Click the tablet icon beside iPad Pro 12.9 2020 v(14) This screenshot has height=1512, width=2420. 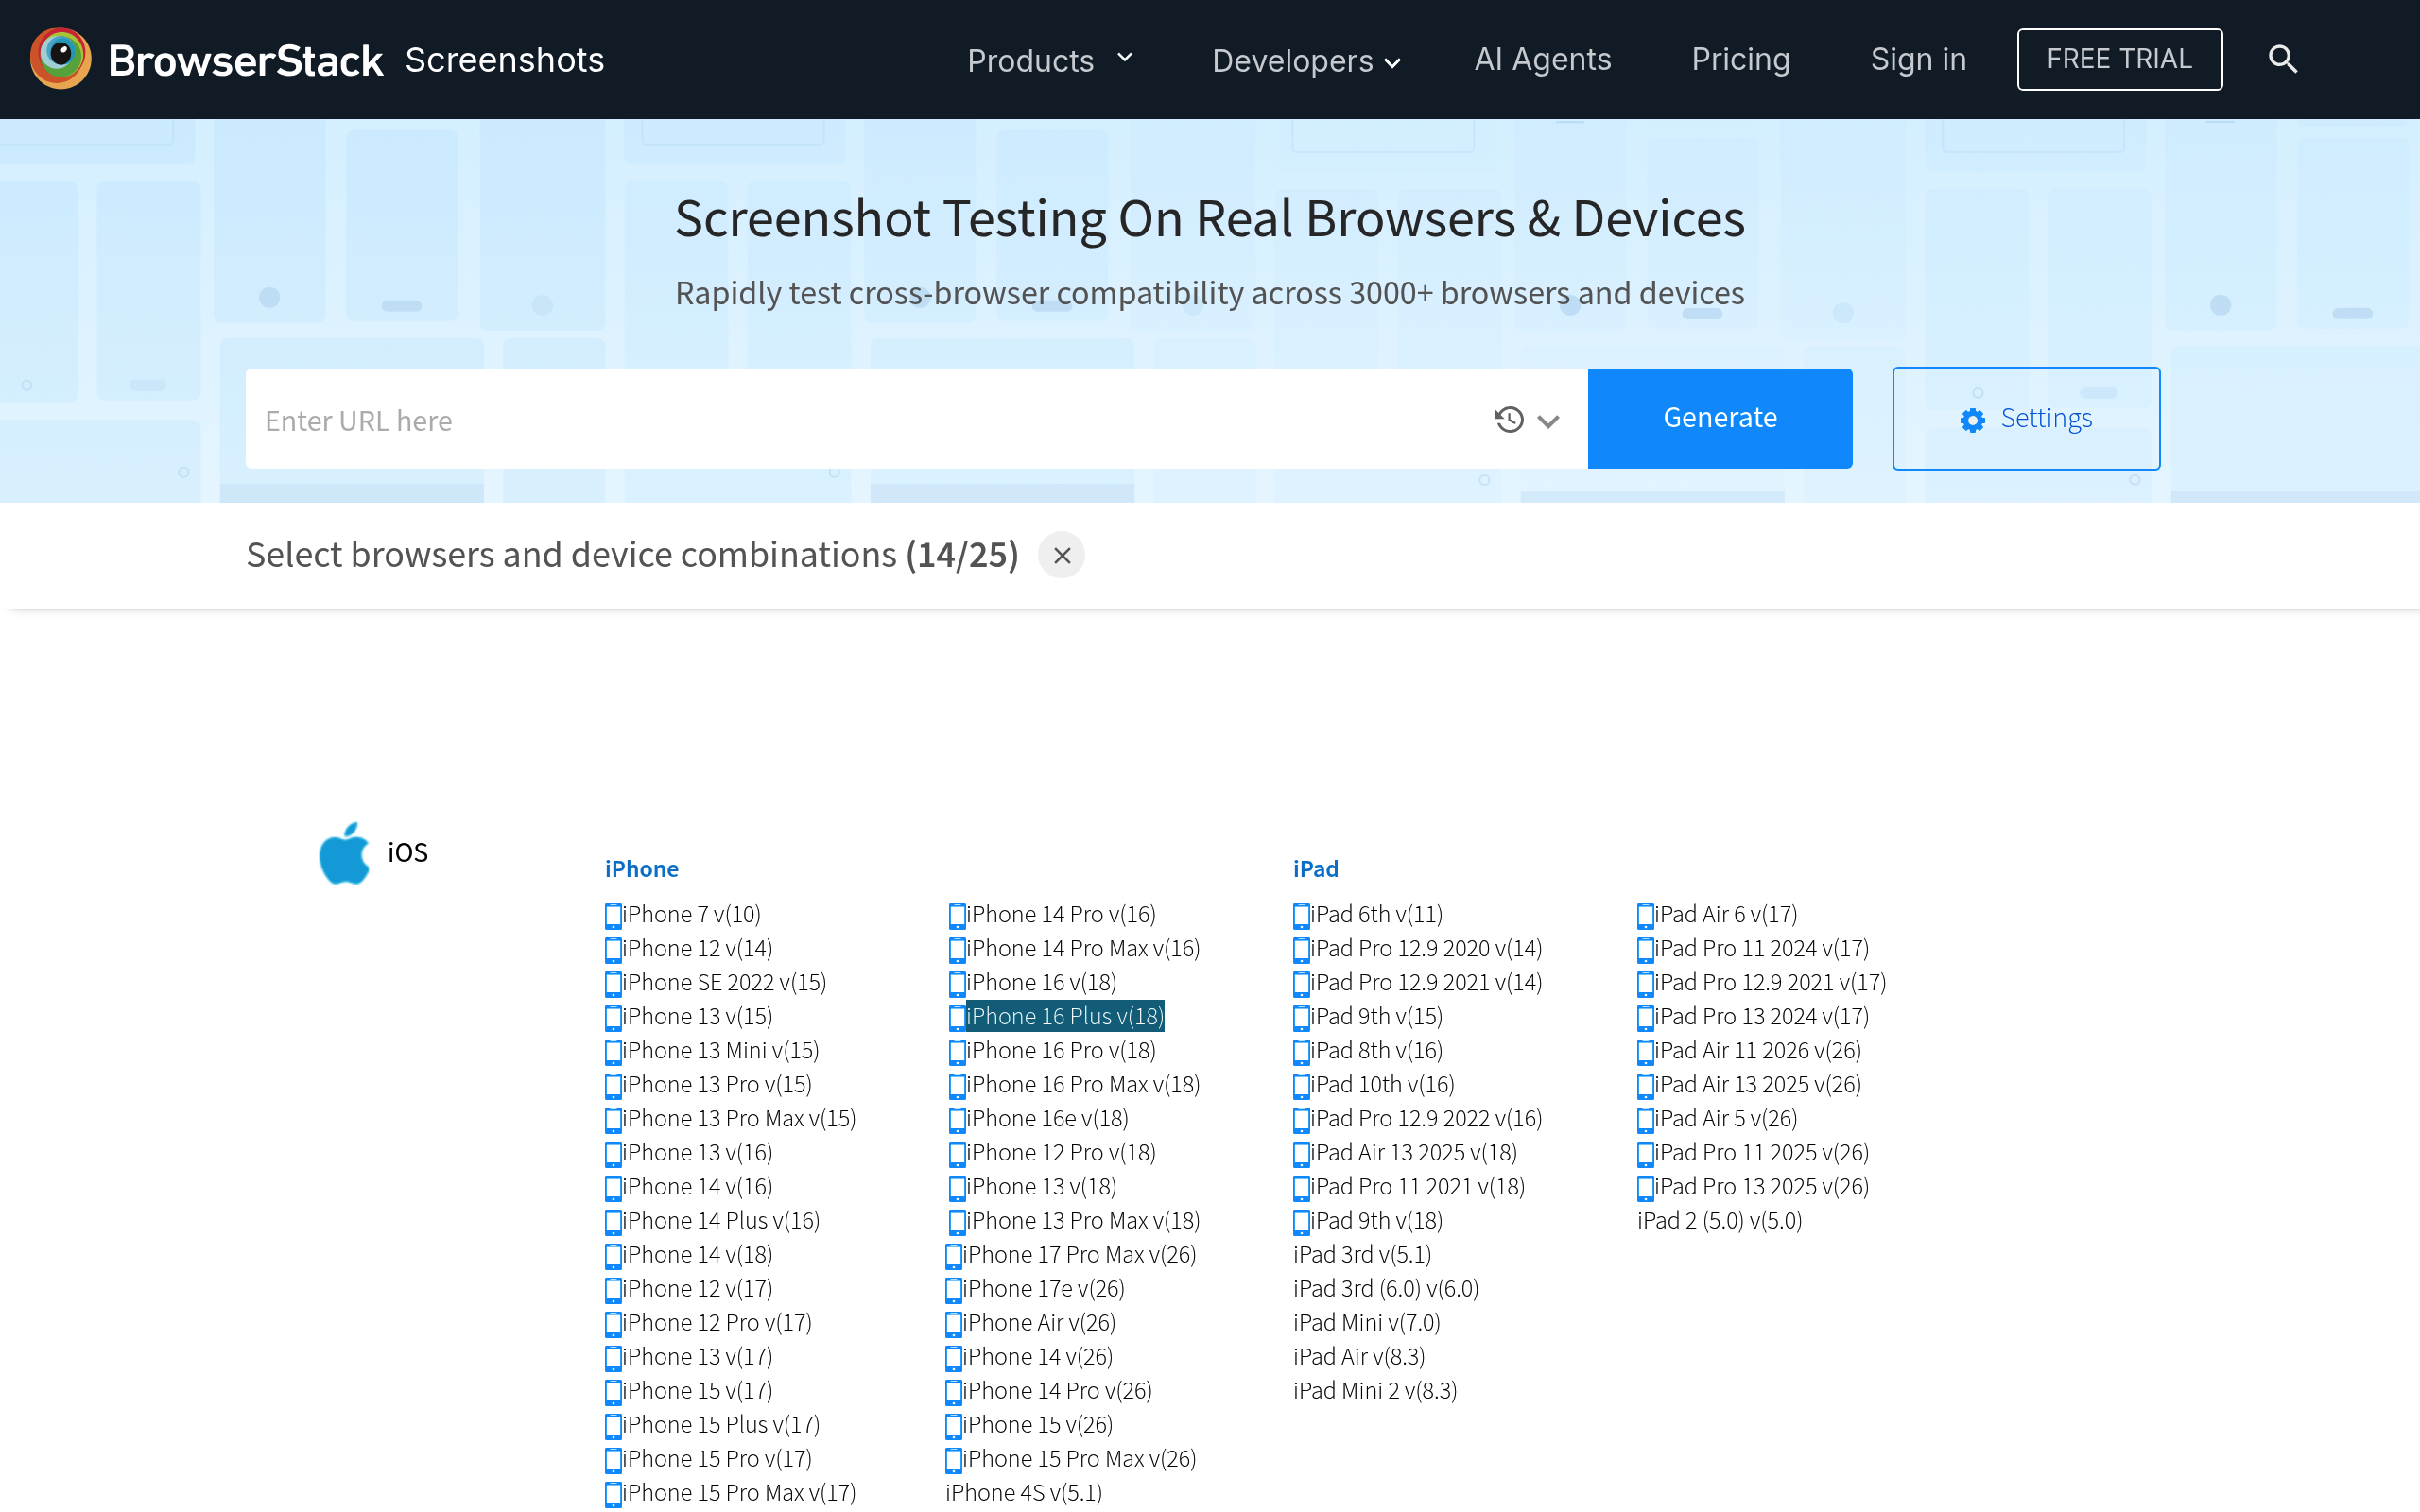1301,949
